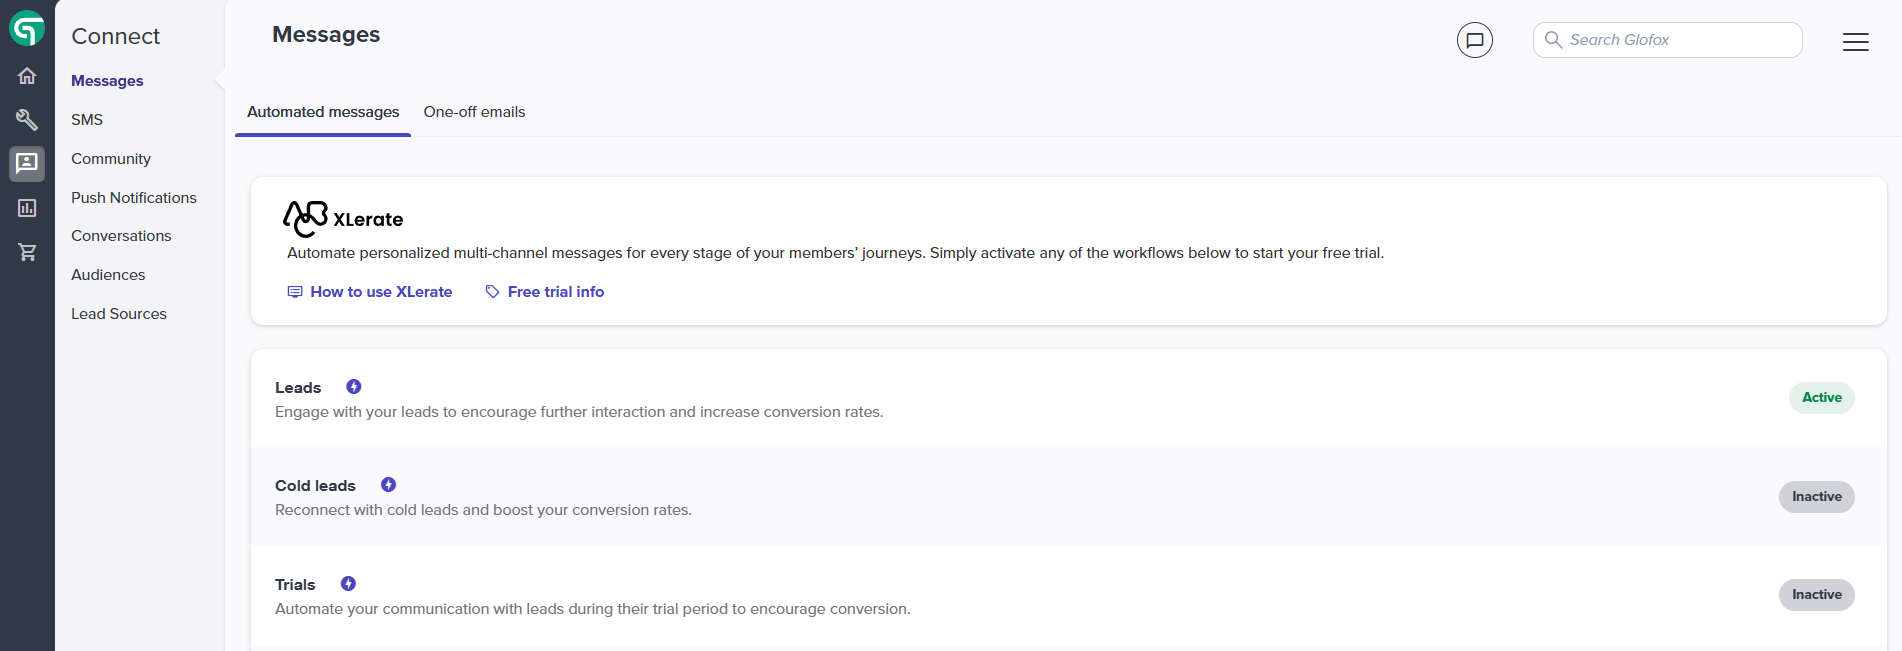Viewport: 1902px width, 651px height.
Task: Open the shopping cart store icon
Action: (x=27, y=252)
